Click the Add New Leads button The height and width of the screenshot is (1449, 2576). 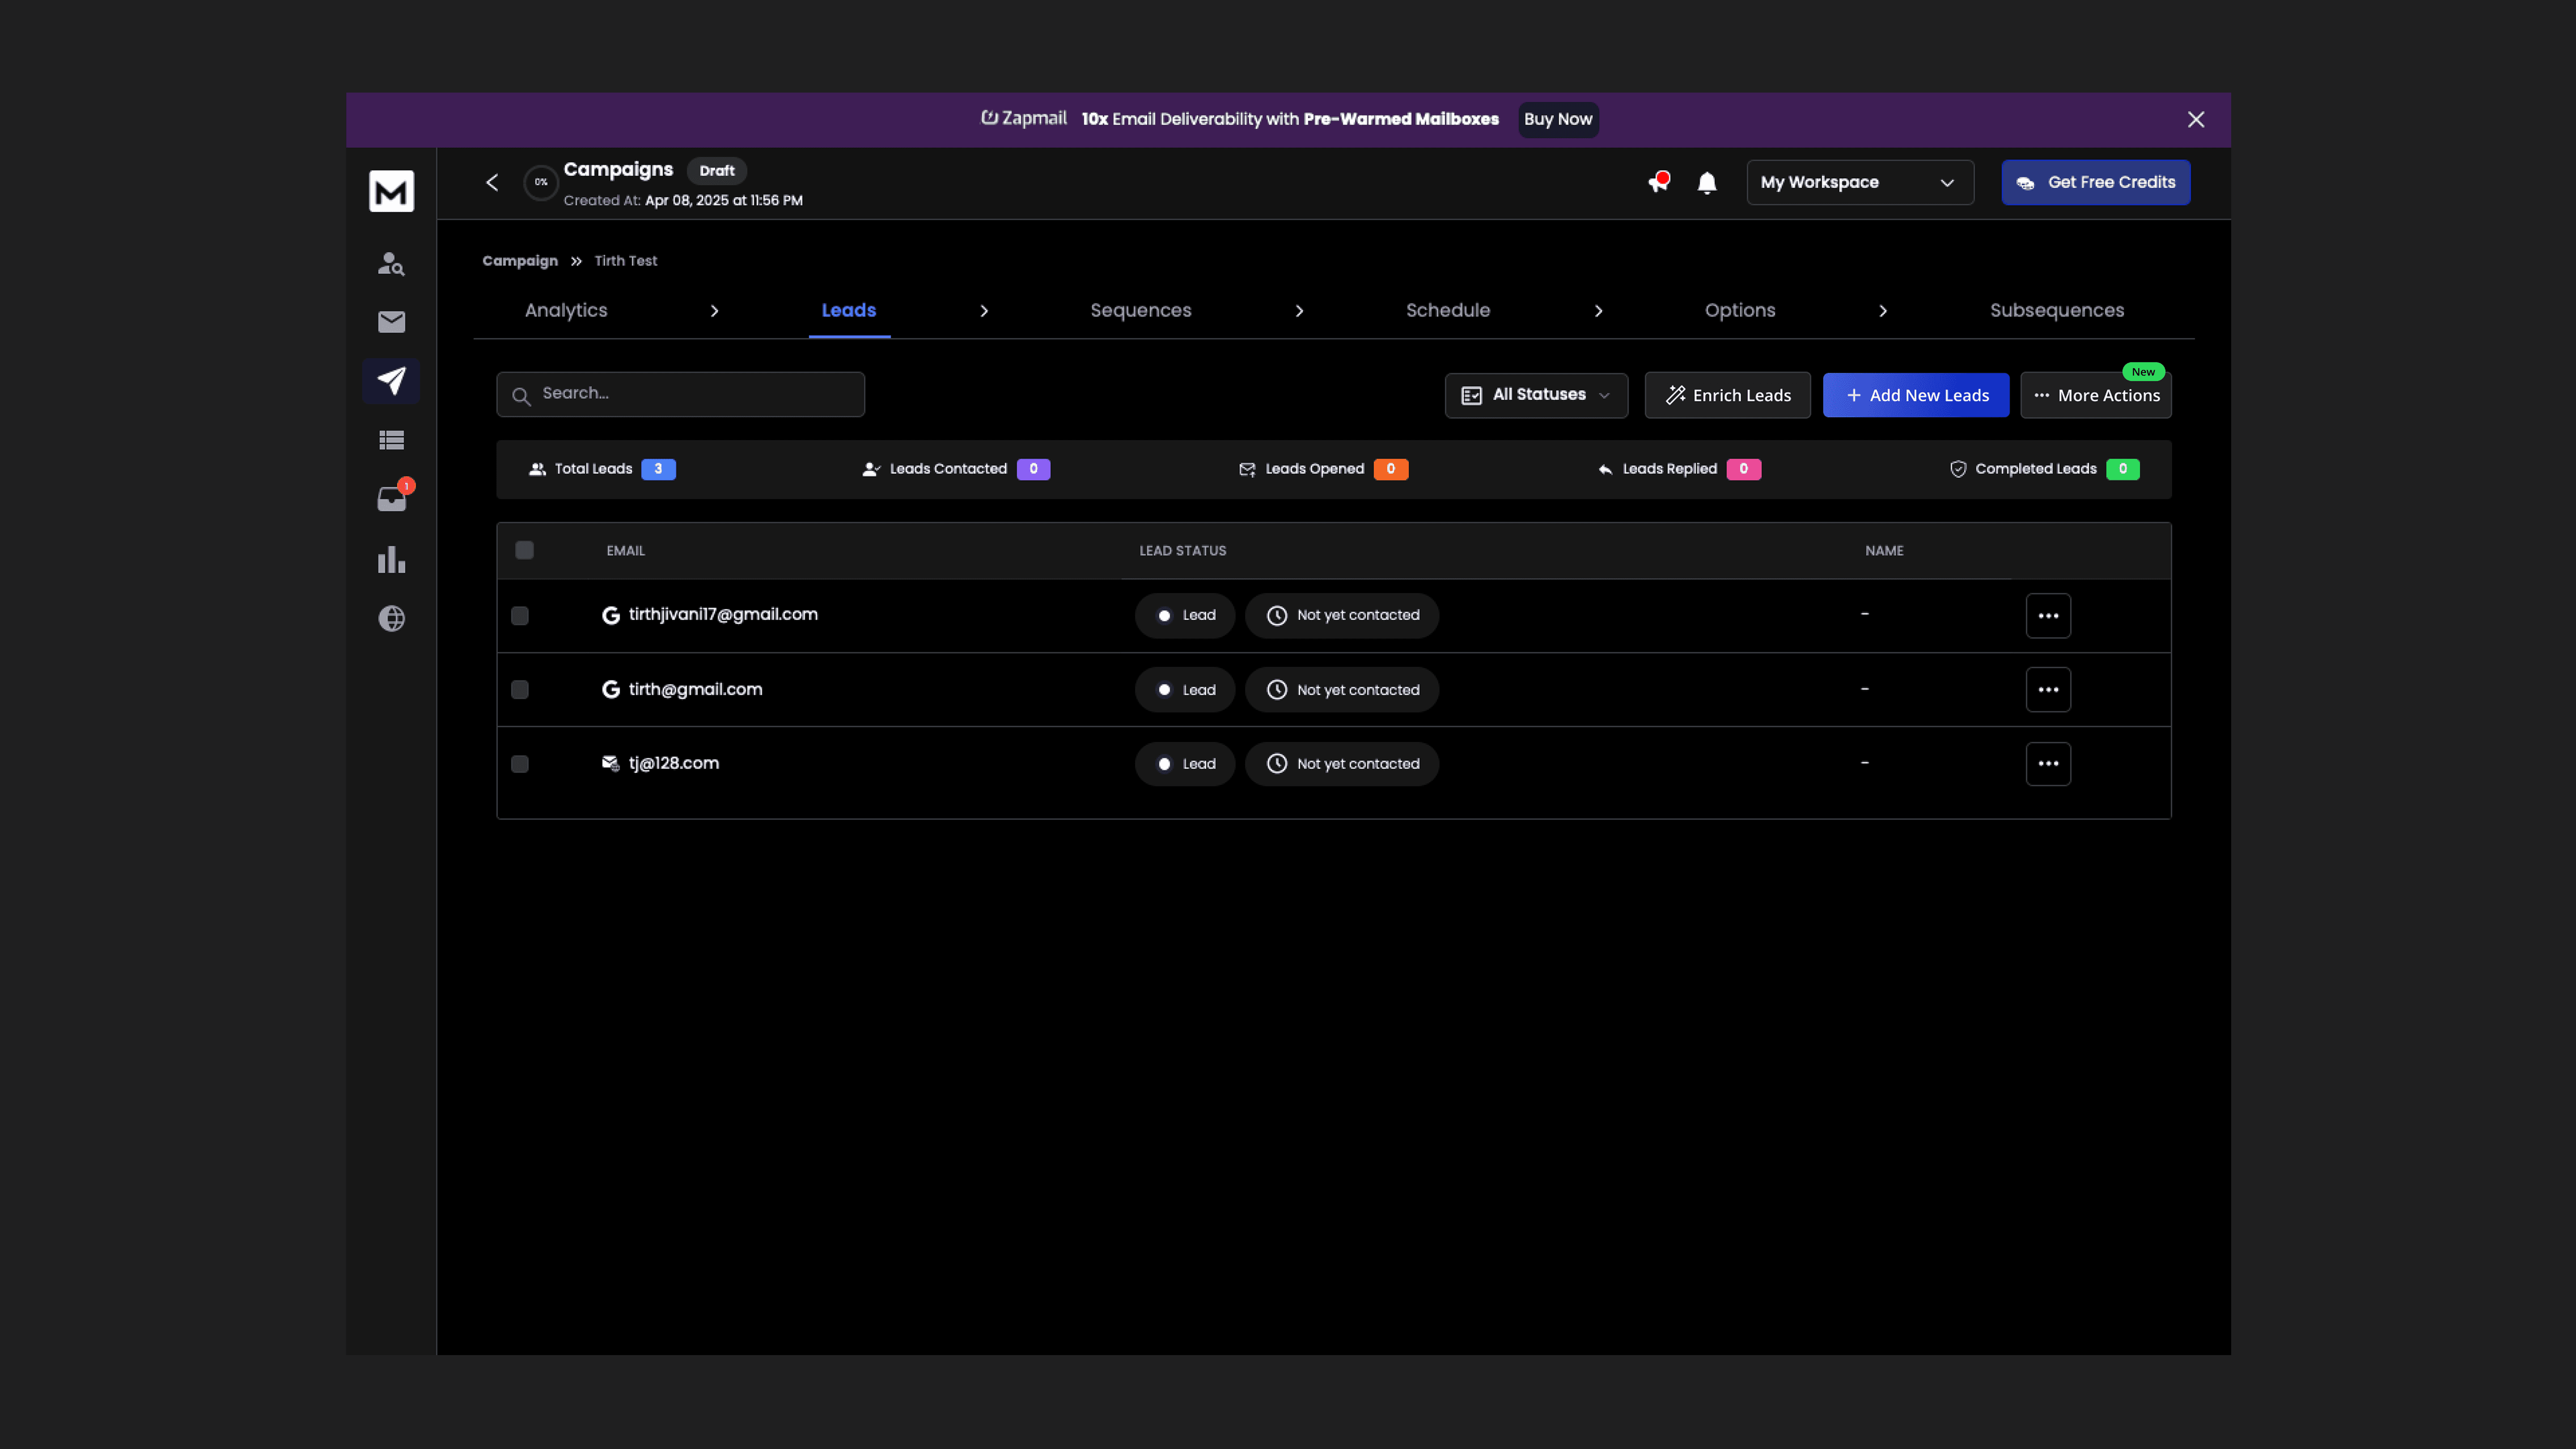pyautogui.click(x=1915, y=395)
